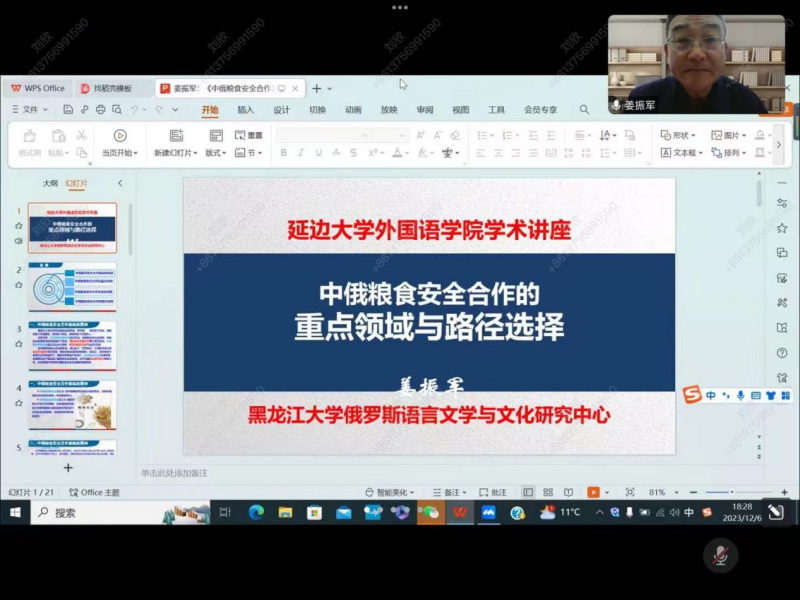Switch to the 视图 View tab
The image size is (800, 600).
(460, 110)
